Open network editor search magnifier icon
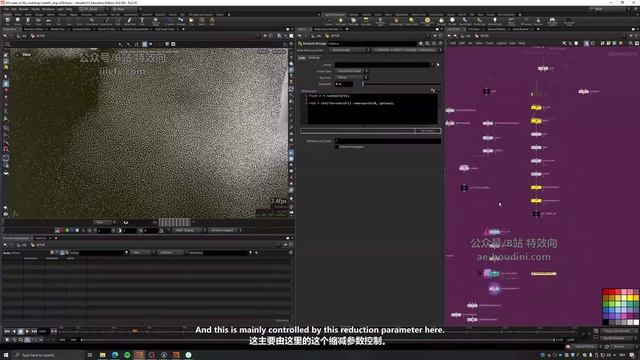This screenshot has height=360, width=640. (x=631, y=43)
